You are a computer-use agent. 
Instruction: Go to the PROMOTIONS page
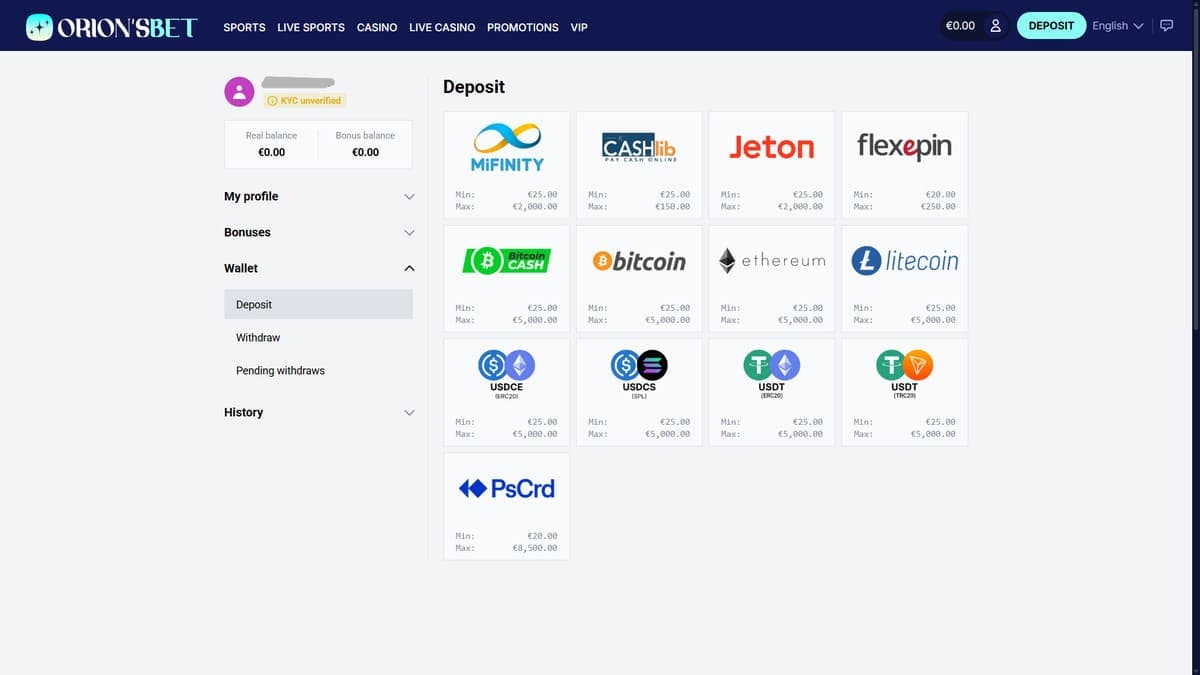pyautogui.click(x=523, y=27)
